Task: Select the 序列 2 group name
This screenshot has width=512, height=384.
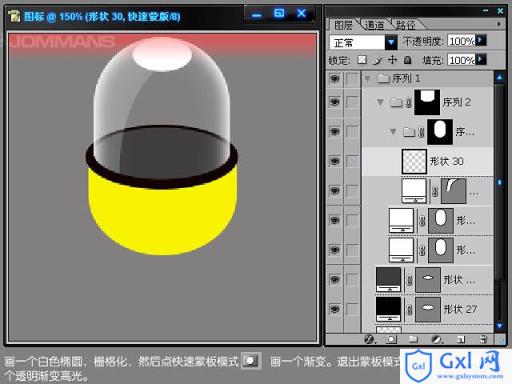Action: (456, 102)
